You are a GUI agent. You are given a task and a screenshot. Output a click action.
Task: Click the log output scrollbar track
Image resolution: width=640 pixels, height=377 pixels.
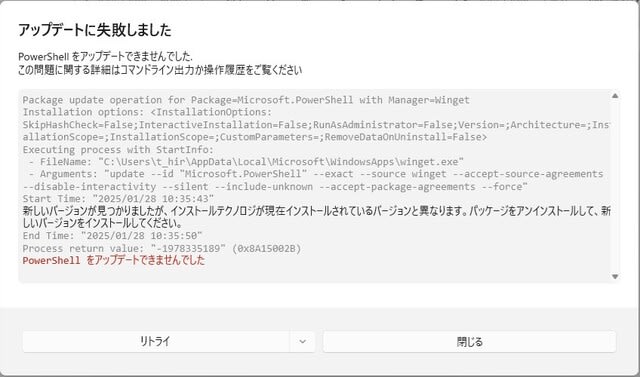(615, 186)
